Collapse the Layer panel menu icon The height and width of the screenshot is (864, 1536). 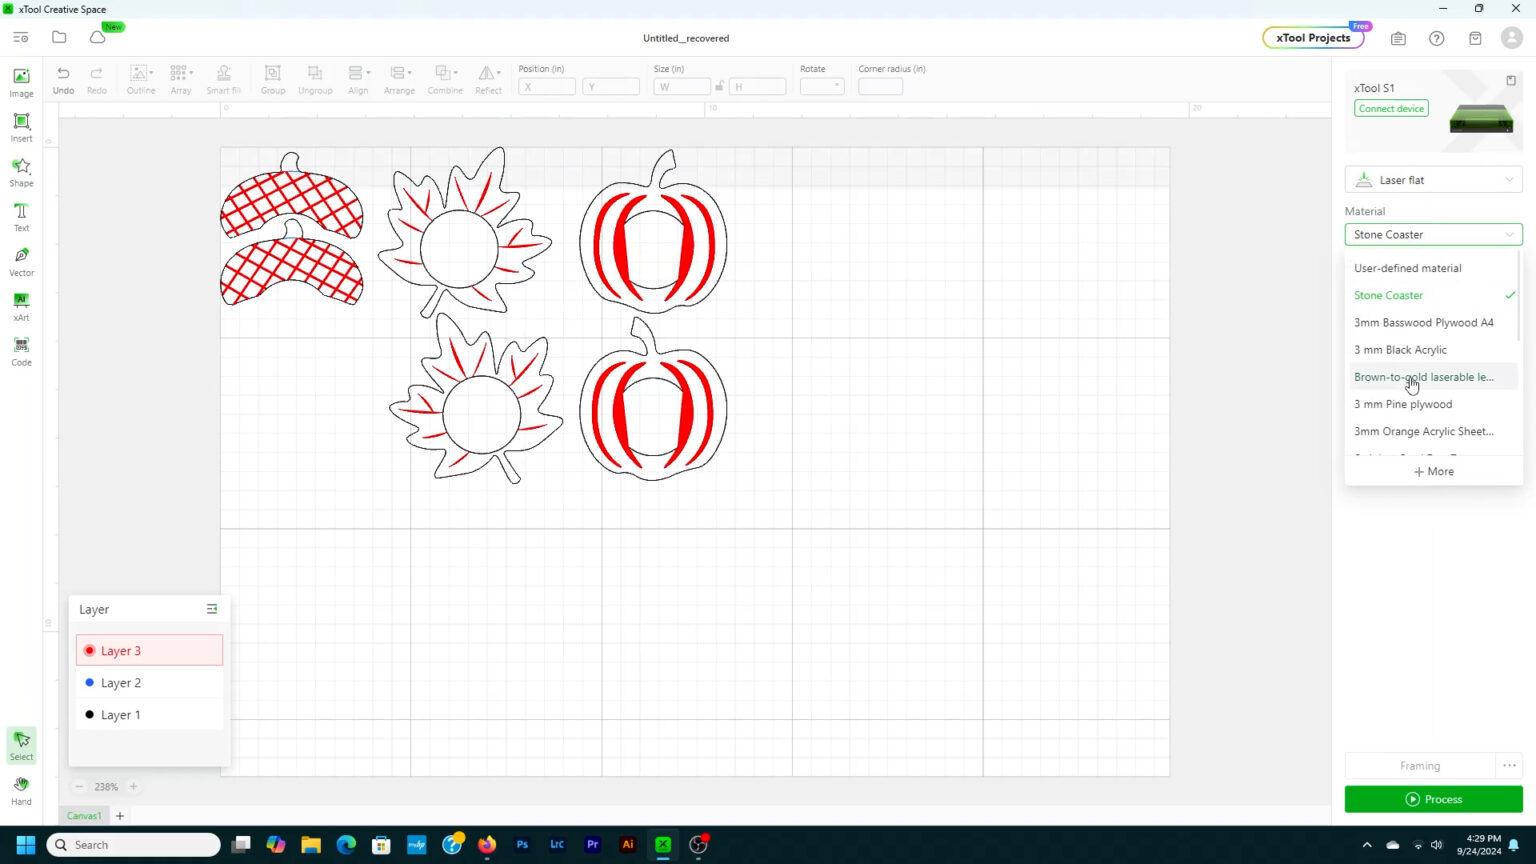pos(212,609)
